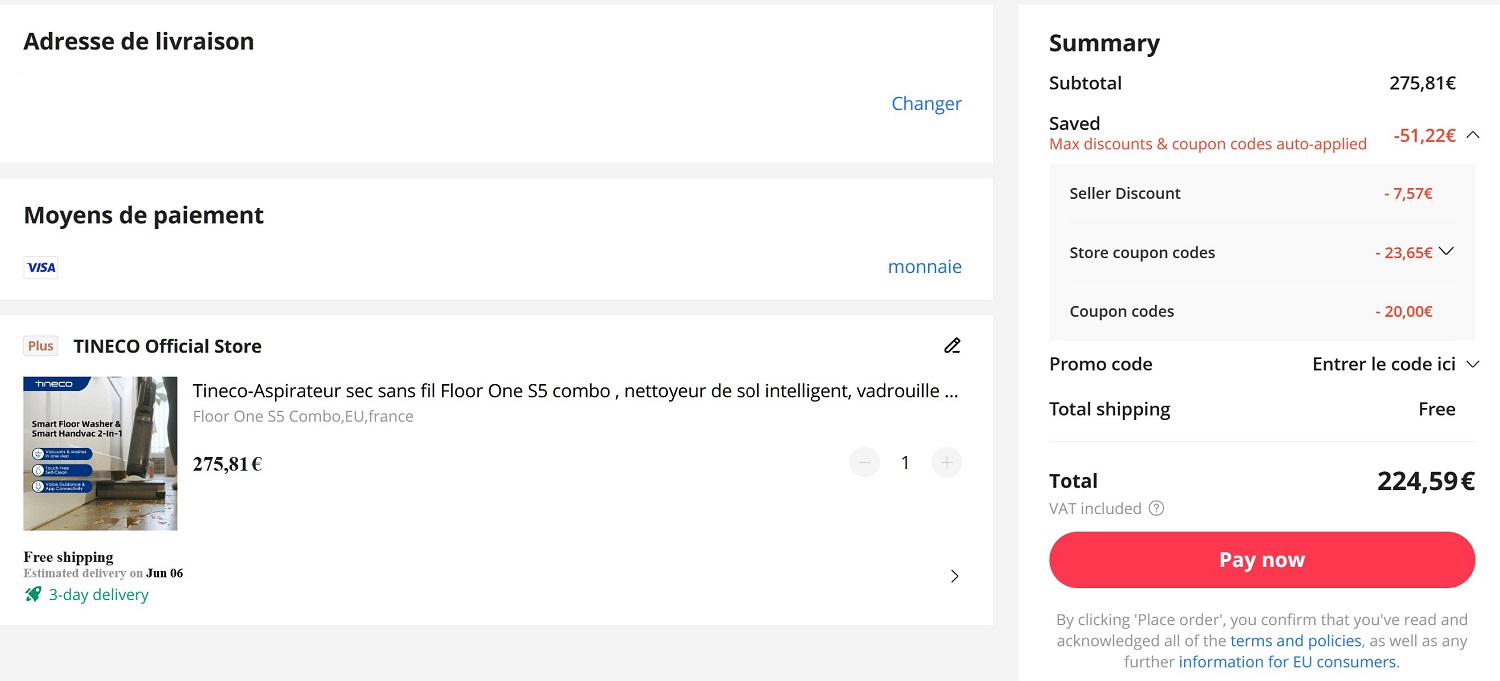Click the VAT included help icon
Viewport: 1500px width, 681px height.
(1156, 508)
